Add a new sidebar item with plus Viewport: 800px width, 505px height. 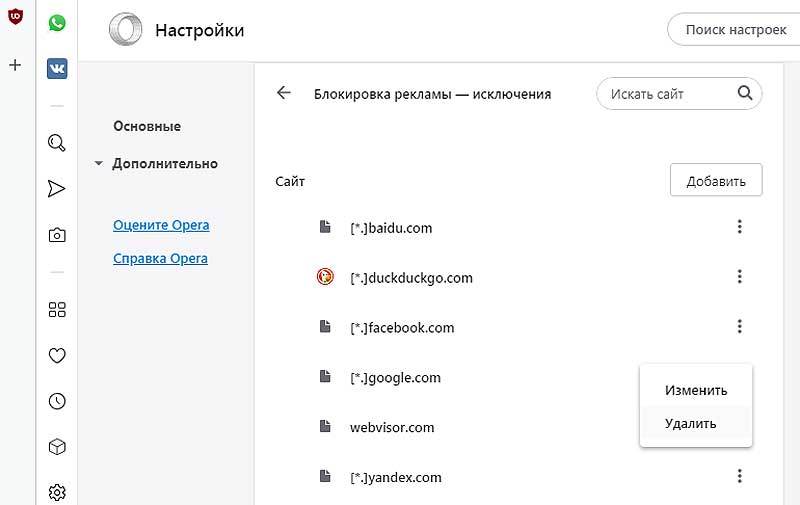15,65
